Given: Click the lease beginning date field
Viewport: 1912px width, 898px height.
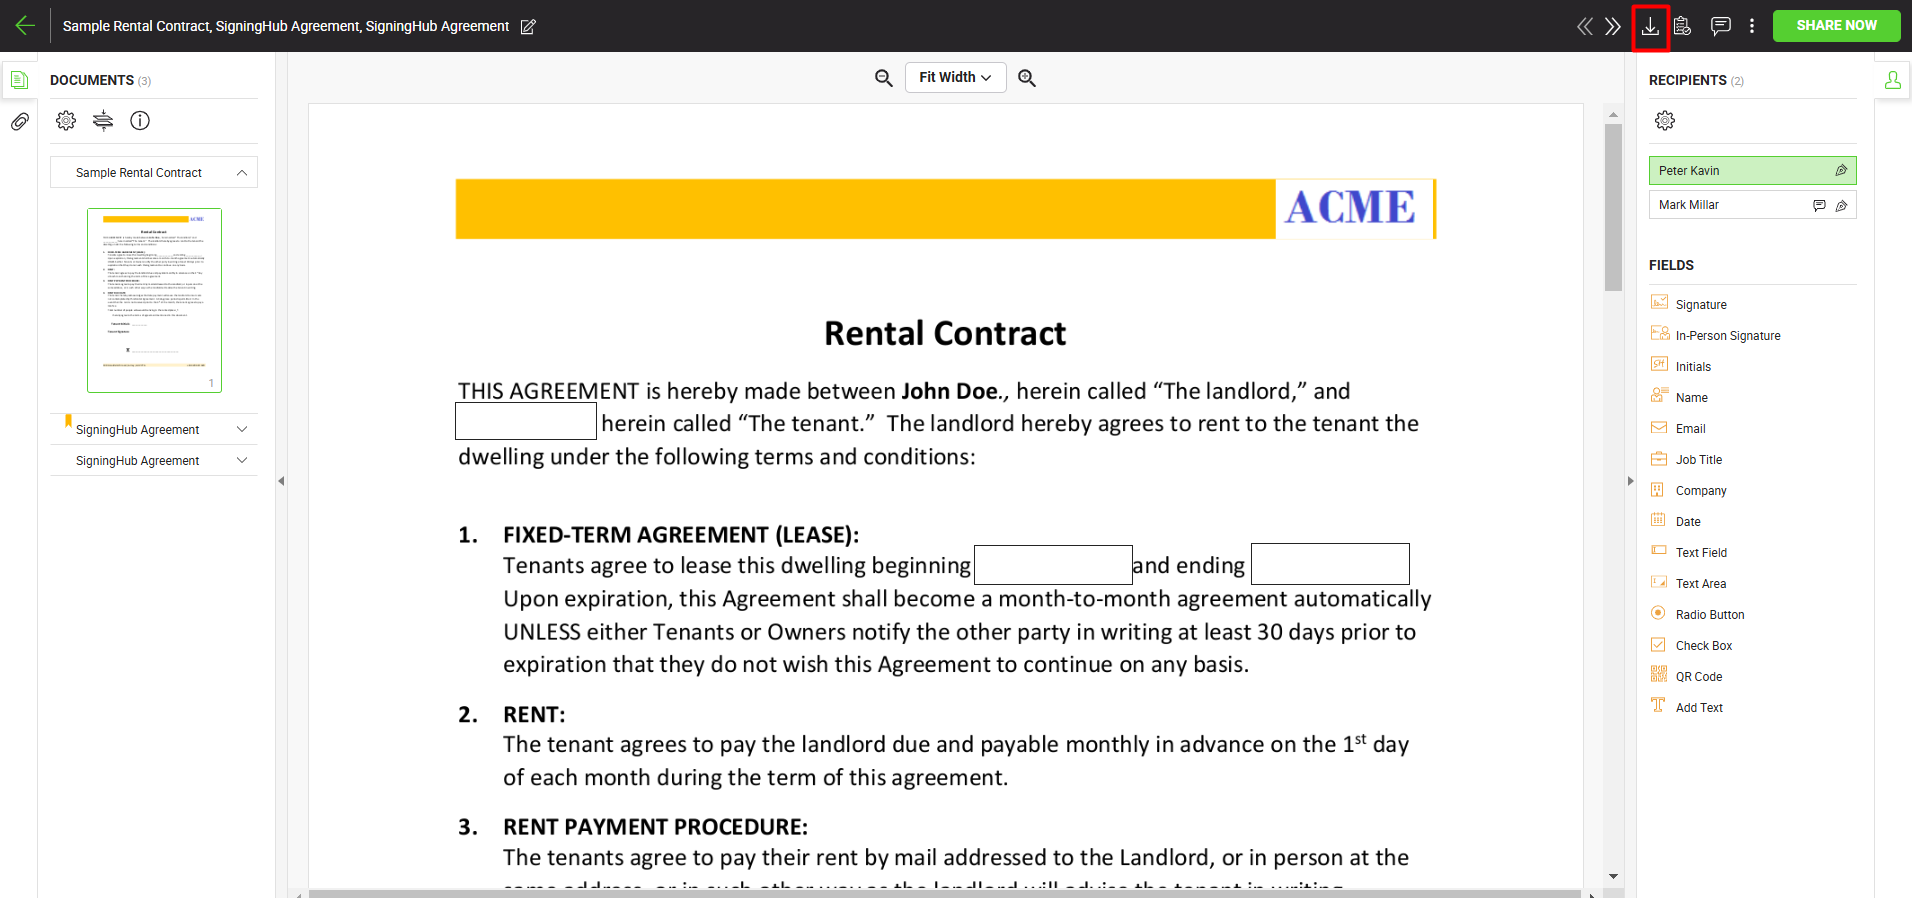Looking at the screenshot, I should 1053,565.
